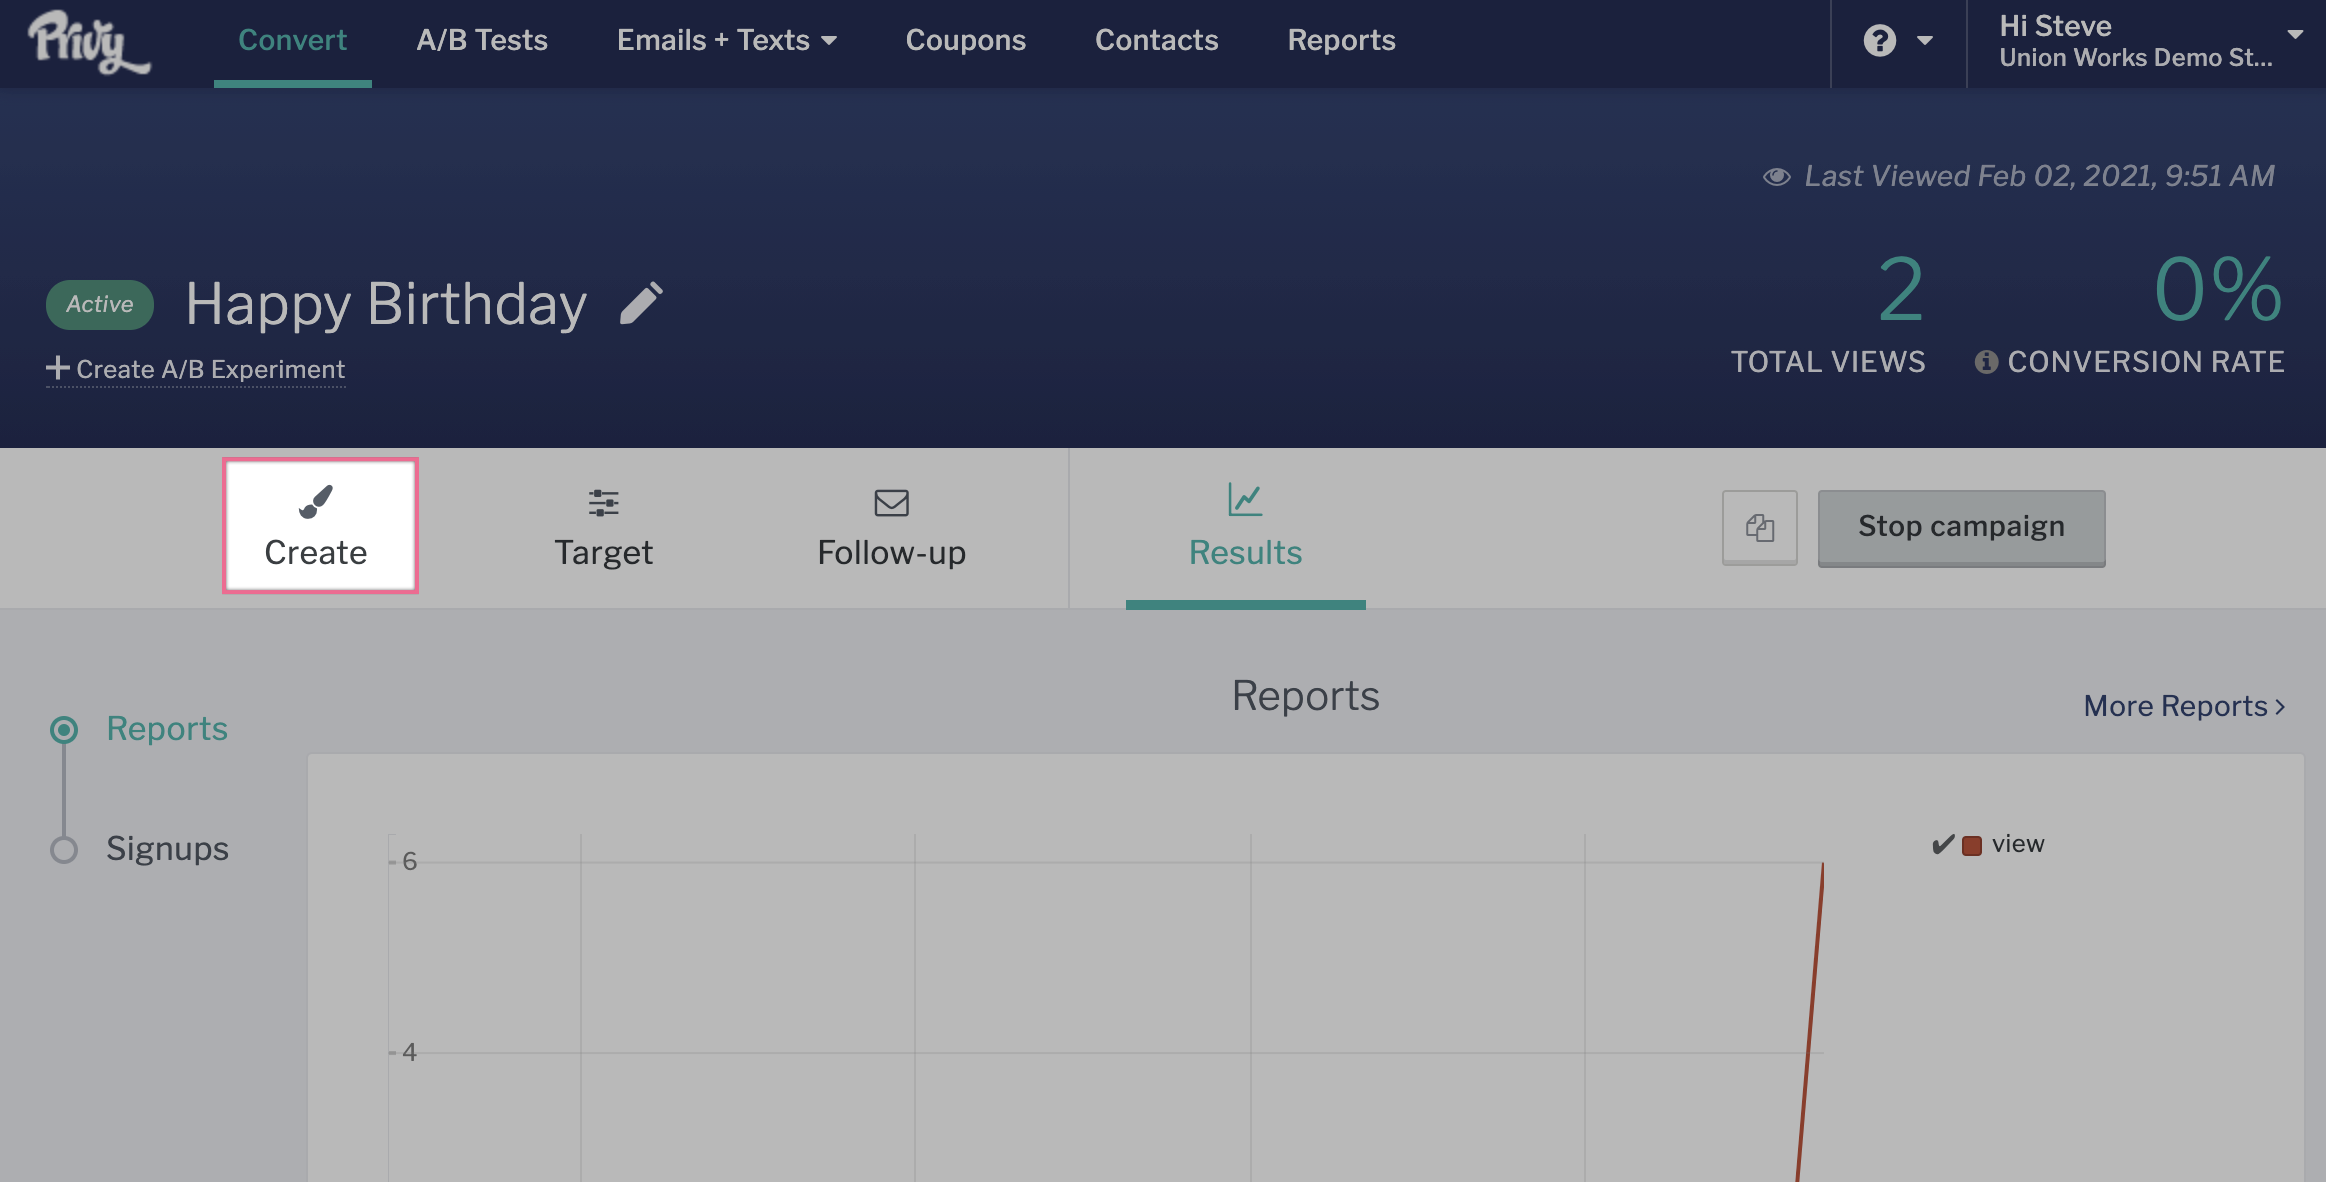Viewport: 2326px width, 1182px height.
Task: Click the Results chart icon
Action: [1245, 499]
